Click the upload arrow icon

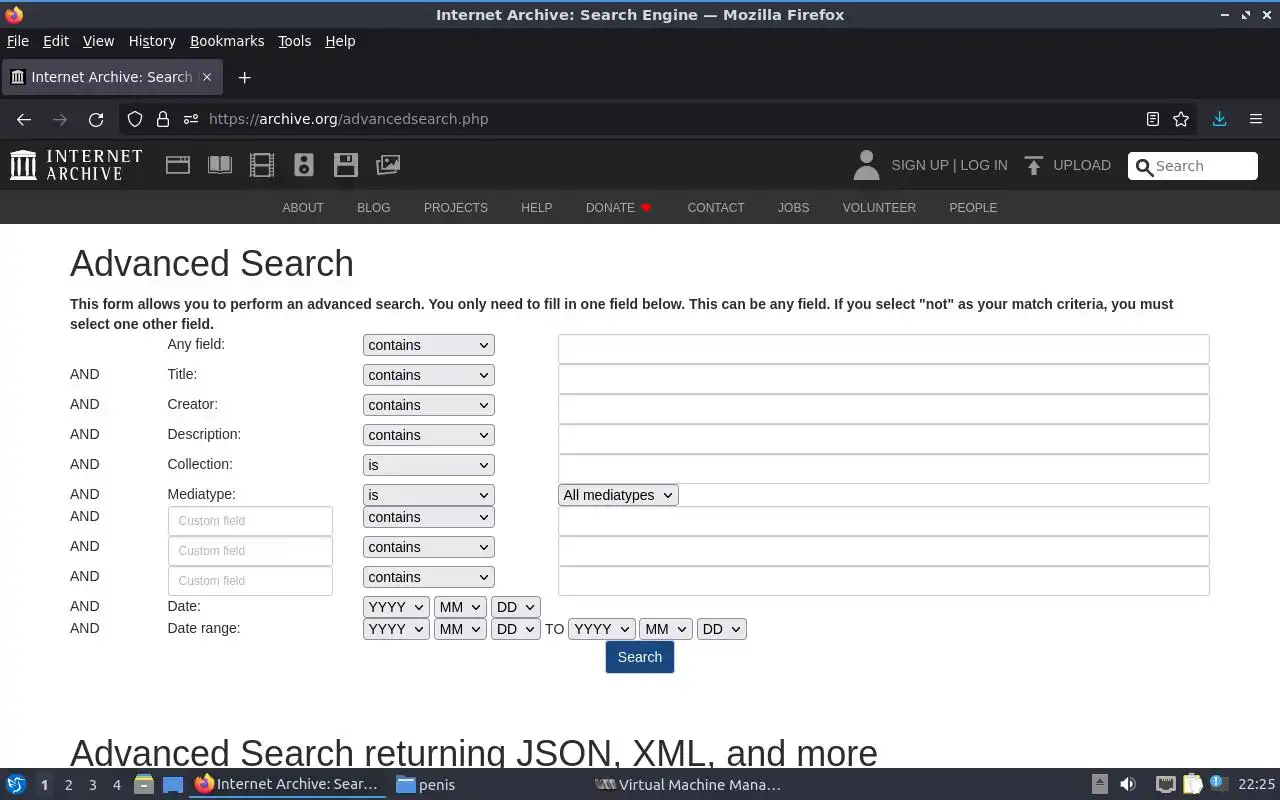pos(1034,165)
